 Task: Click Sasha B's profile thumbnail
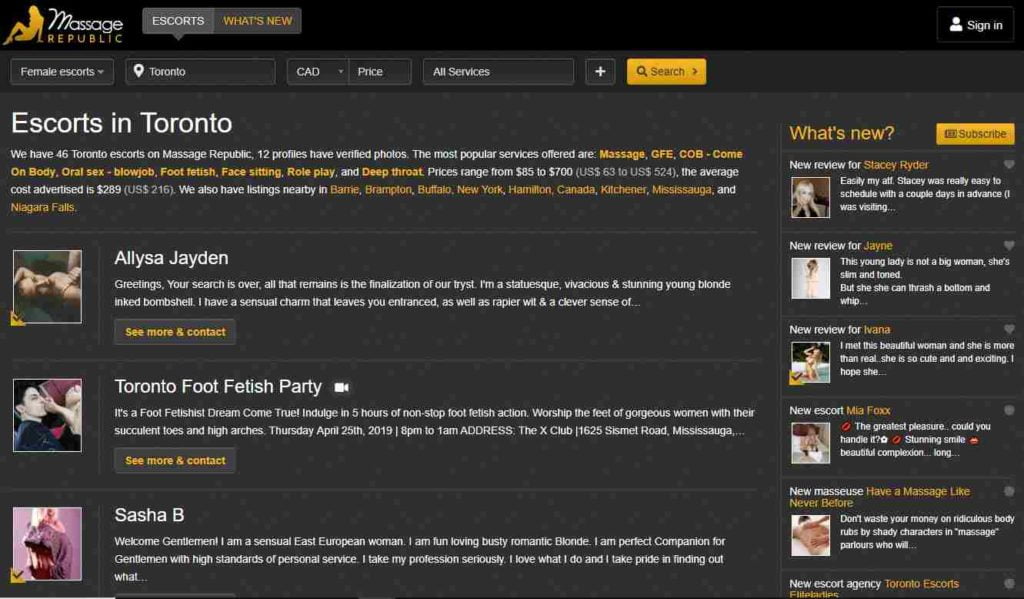[x=48, y=544]
